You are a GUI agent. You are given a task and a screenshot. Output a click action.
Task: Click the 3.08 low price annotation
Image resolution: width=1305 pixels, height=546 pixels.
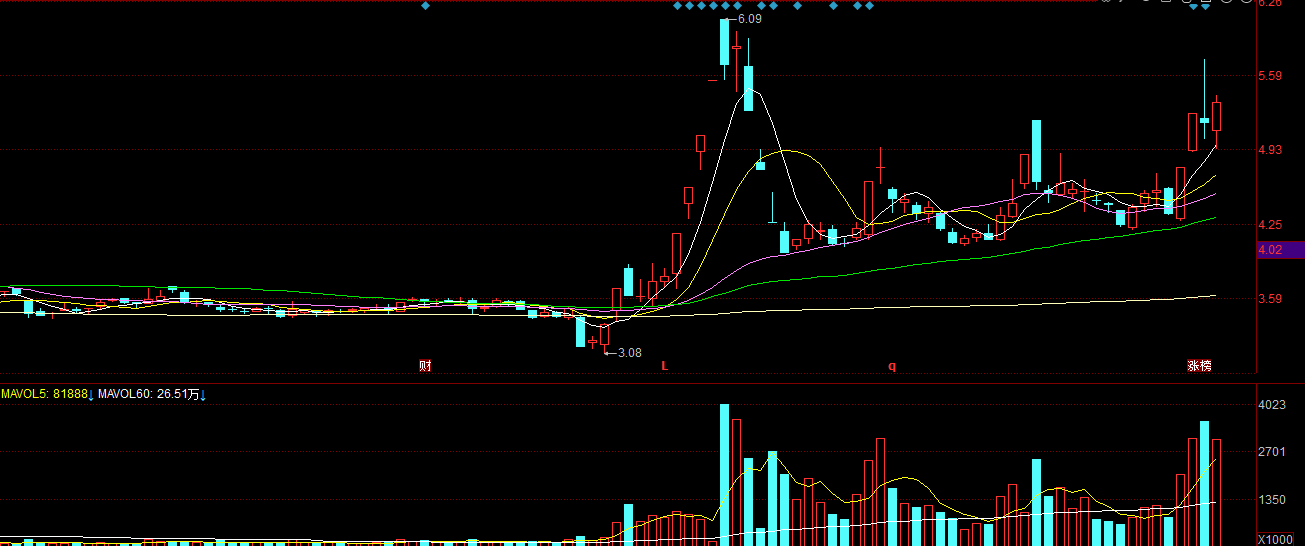coord(629,353)
